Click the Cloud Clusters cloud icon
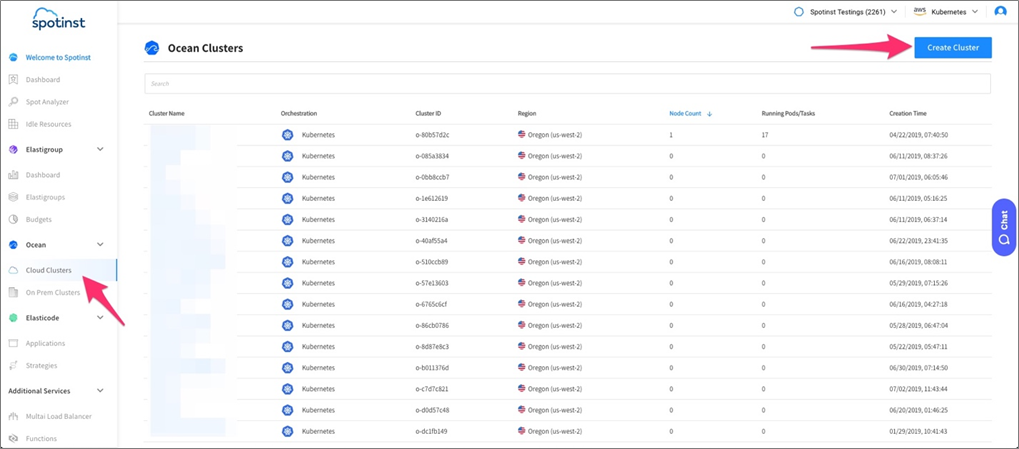The width and height of the screenshot is (1019, 449). pos(13,270)
